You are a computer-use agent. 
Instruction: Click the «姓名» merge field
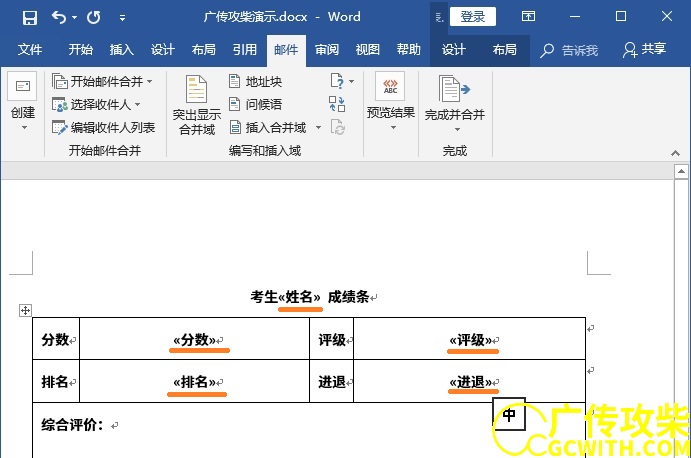click(x=300, y=297)
